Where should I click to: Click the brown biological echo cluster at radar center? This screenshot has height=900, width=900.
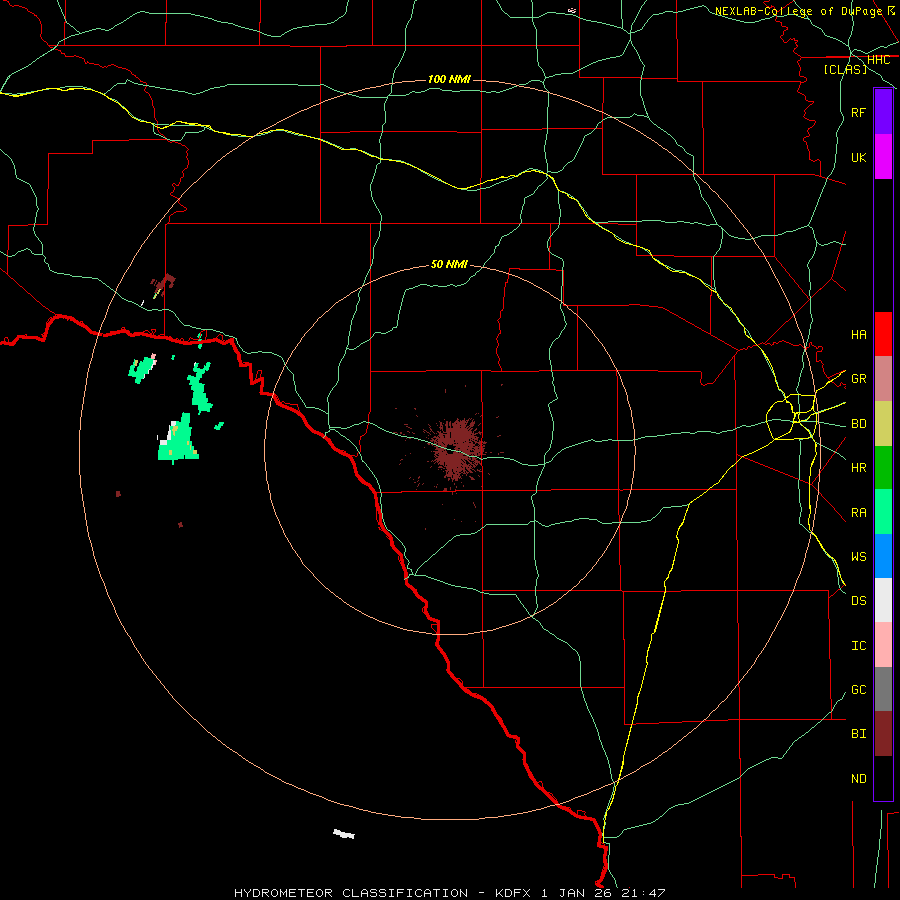pos(455,449)
